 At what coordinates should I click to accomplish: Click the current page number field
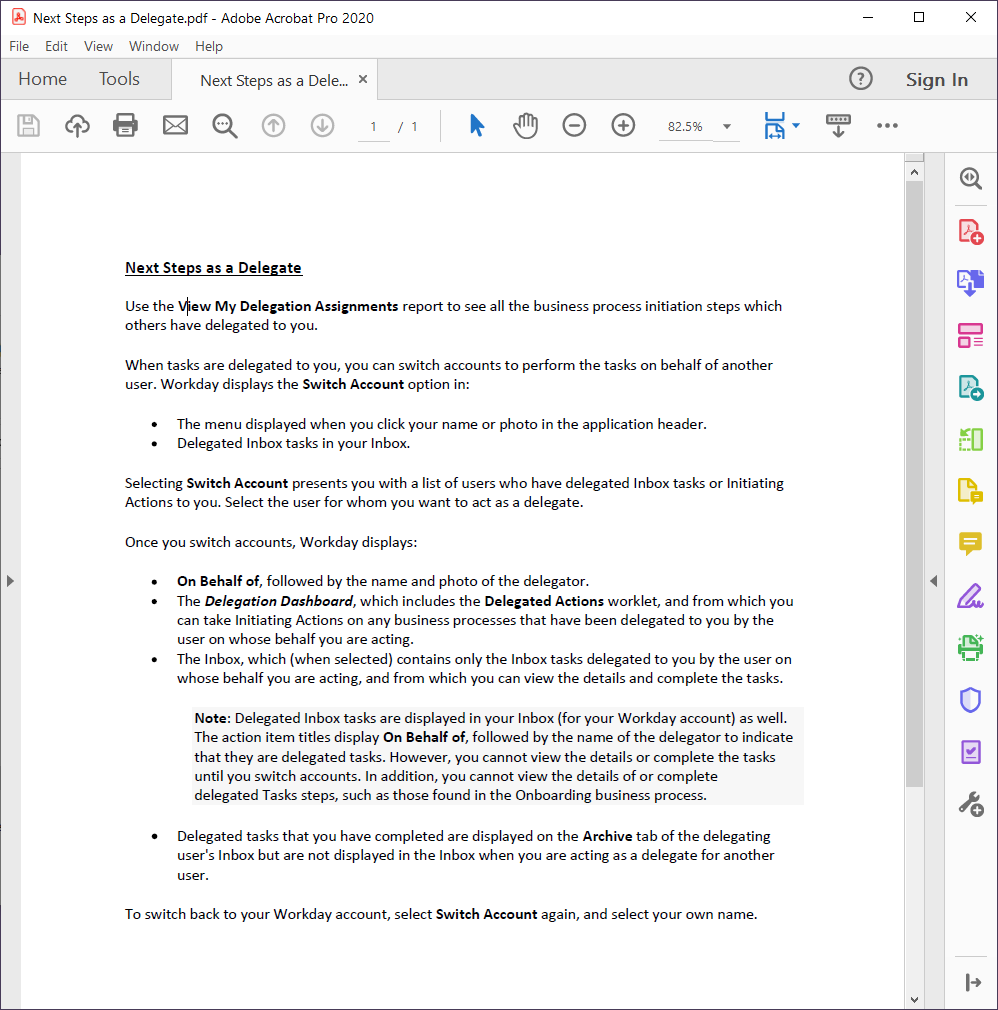click(374, 126)
